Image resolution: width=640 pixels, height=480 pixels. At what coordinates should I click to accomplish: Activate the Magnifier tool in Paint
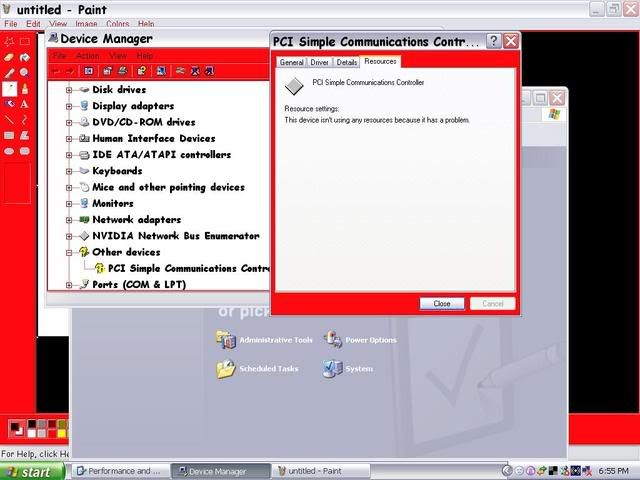pyautogui.click(x=24, y=73)
